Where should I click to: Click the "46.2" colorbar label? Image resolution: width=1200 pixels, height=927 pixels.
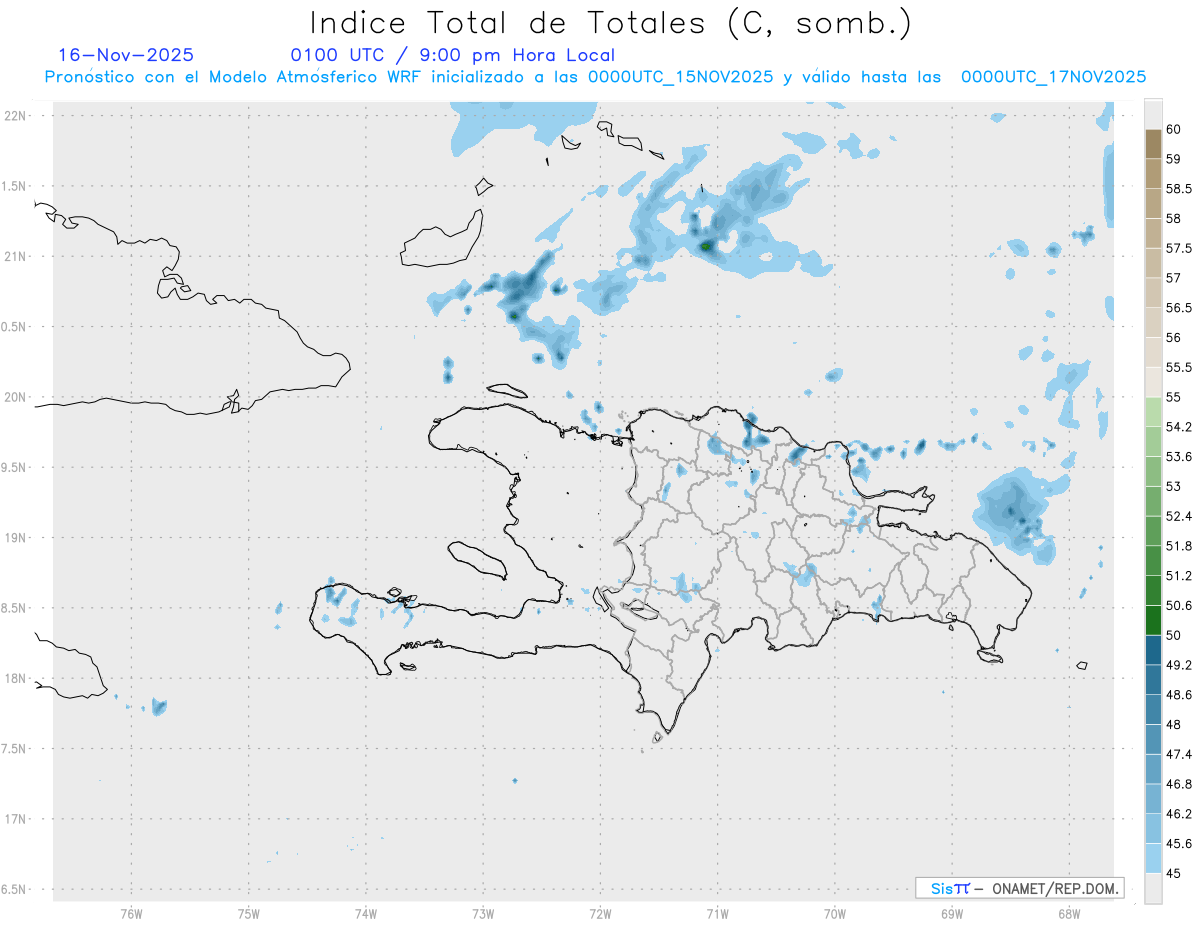click(x=1178, y=814)
